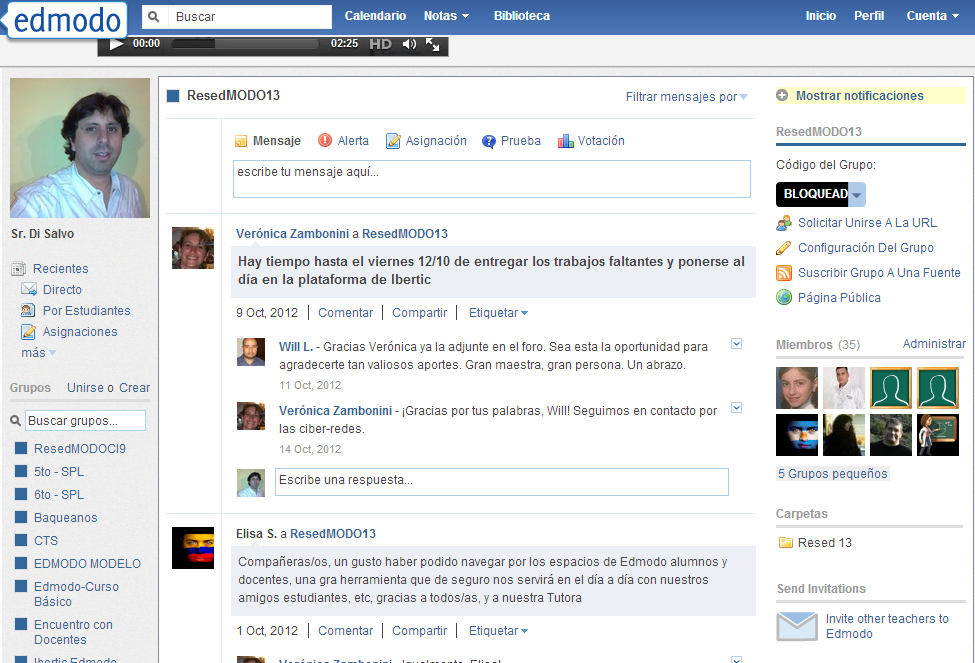The image size is (975, 663).
Task: Click Mostrar notificaciones plus icon
Action: (782, 95)
